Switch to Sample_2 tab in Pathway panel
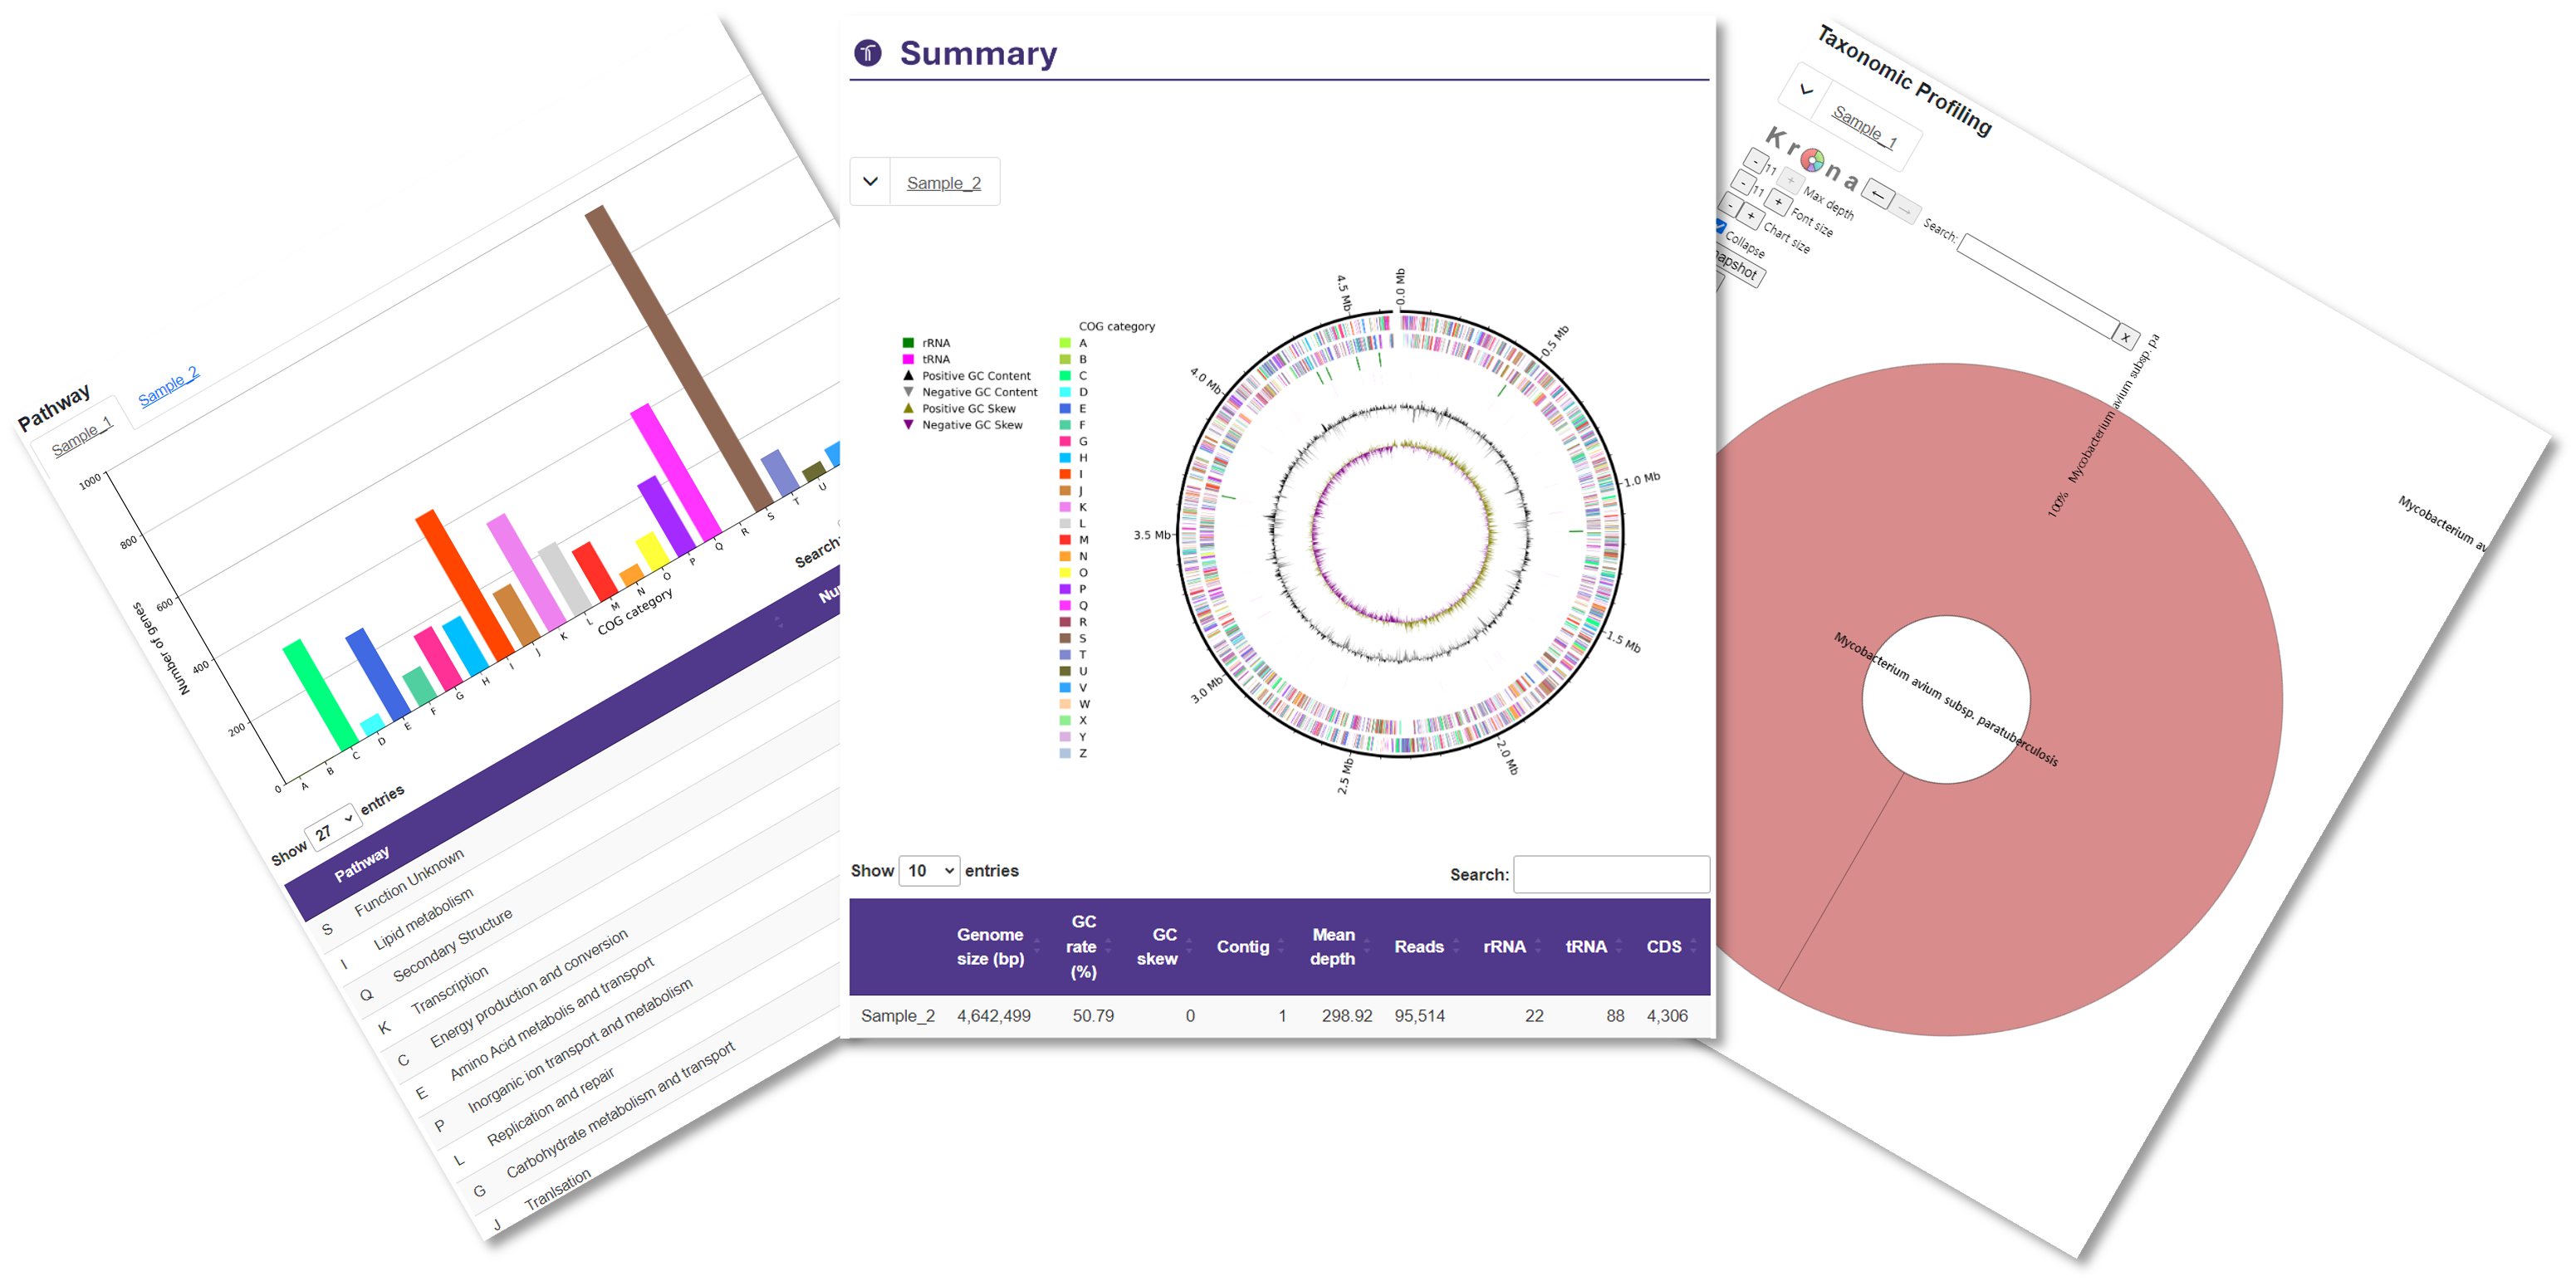Image resolution: width=2576 pixels, height=1286 pixels. (168, 388)
